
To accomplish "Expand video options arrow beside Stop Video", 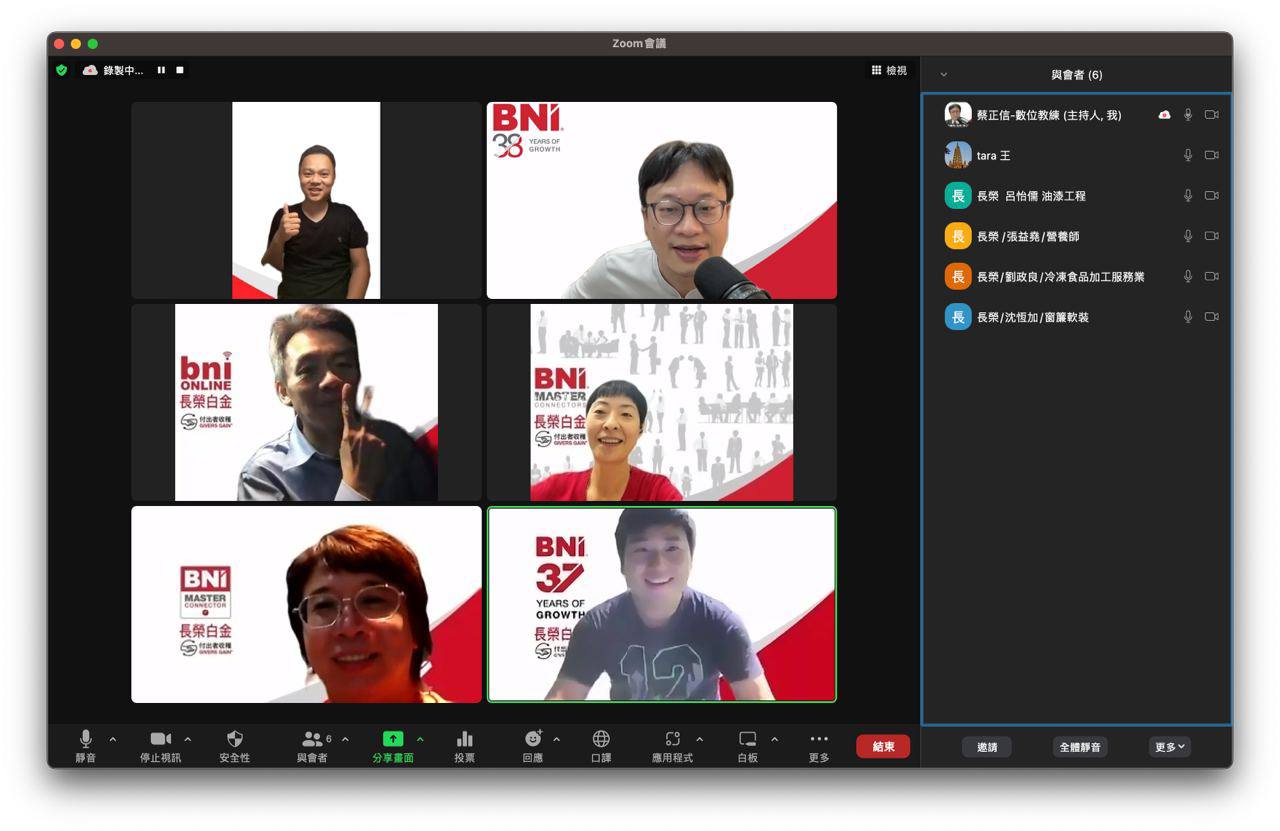I will (x=187, y=739).
